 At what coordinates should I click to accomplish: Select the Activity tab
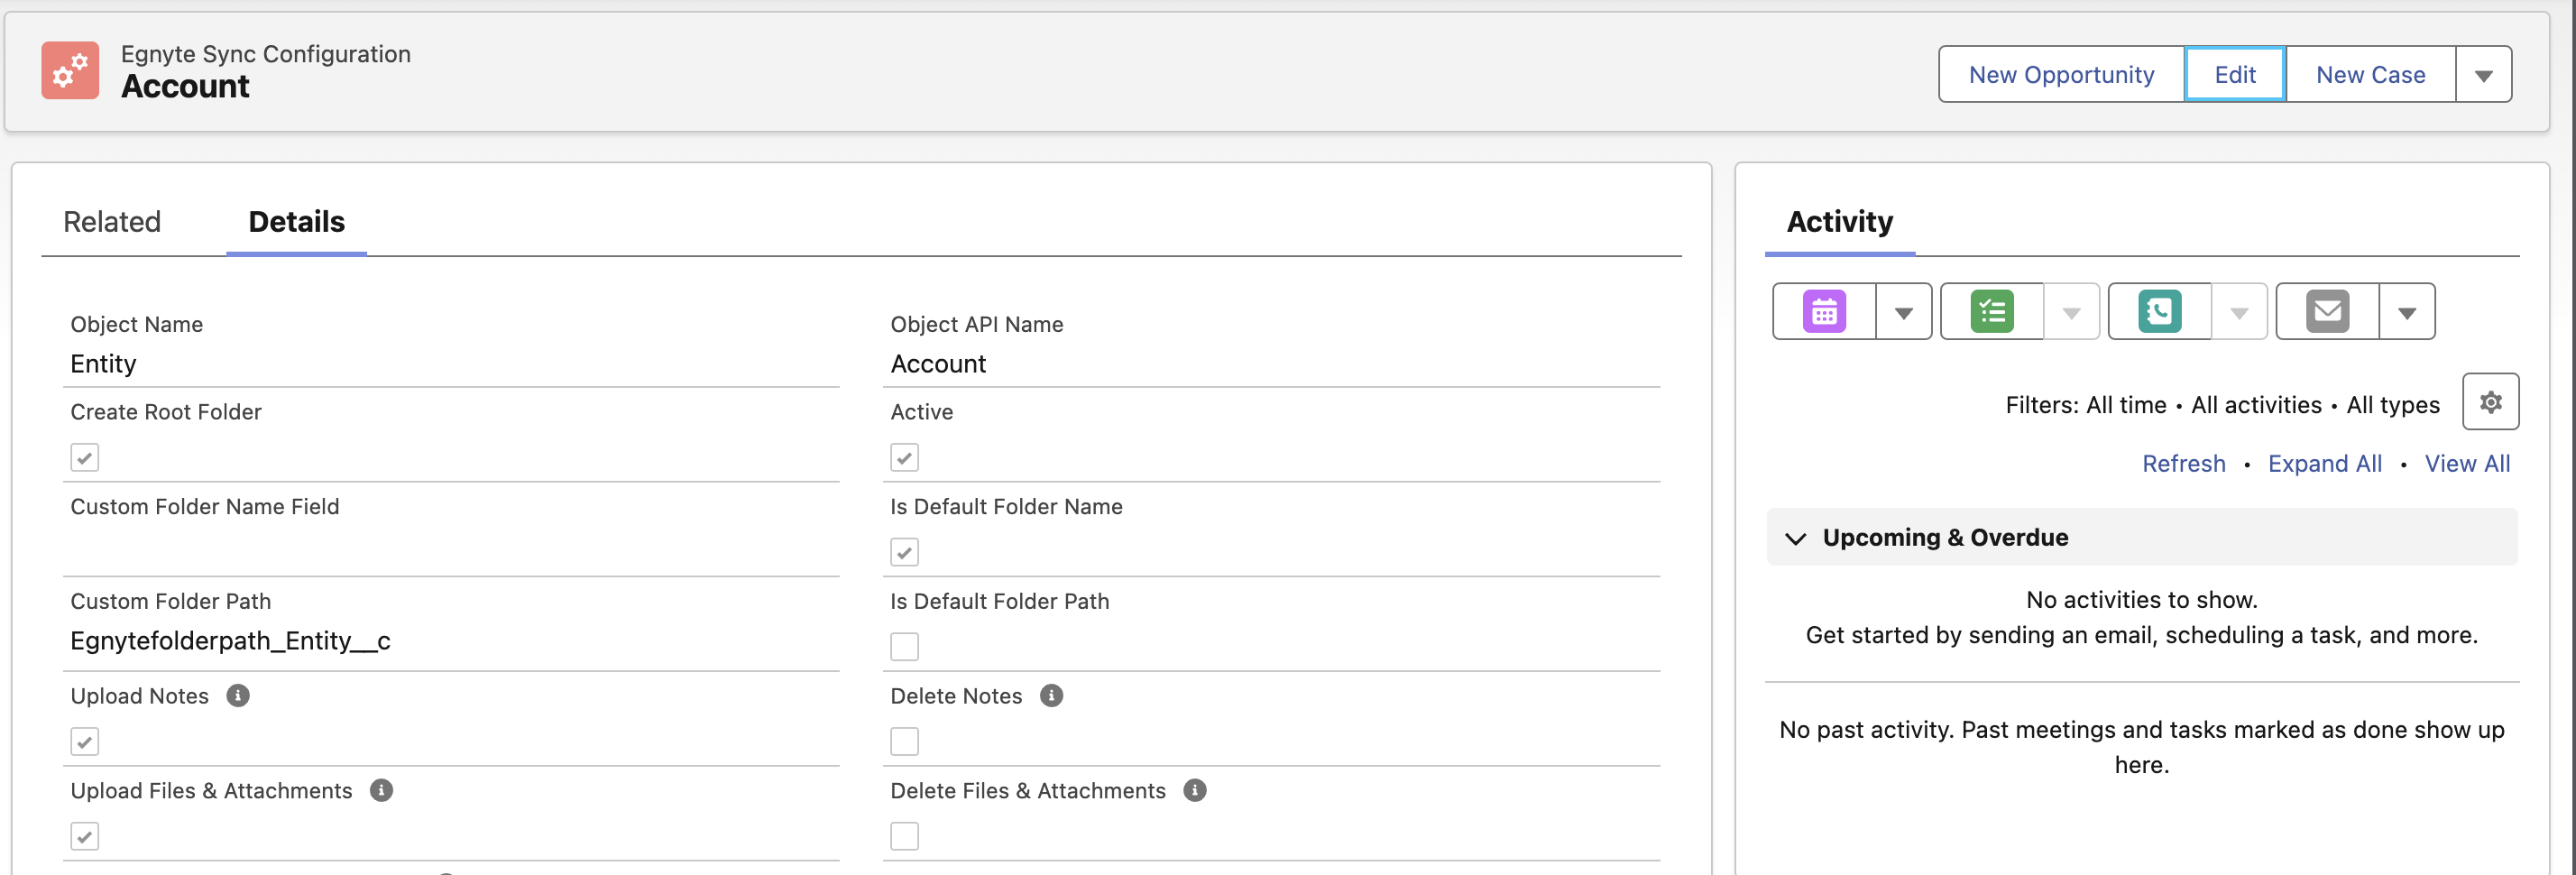tap(1840, 222)
